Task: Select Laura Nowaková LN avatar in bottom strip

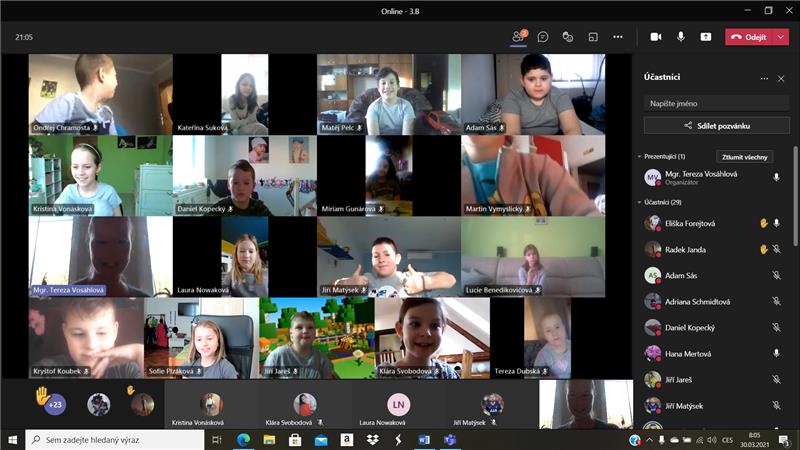Action: click(x=398, y=405)
